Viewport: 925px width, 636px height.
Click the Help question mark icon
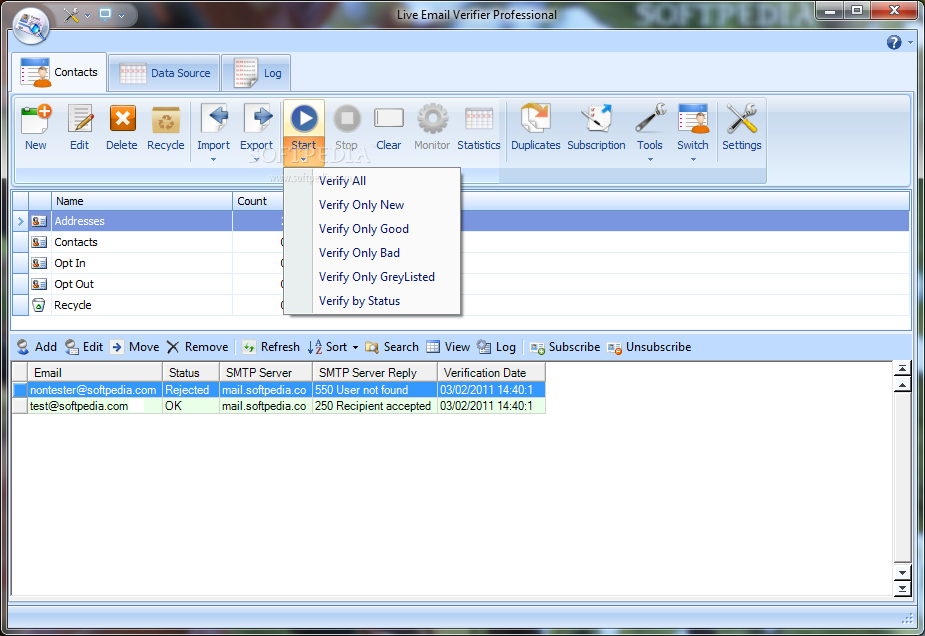[894, 42]
